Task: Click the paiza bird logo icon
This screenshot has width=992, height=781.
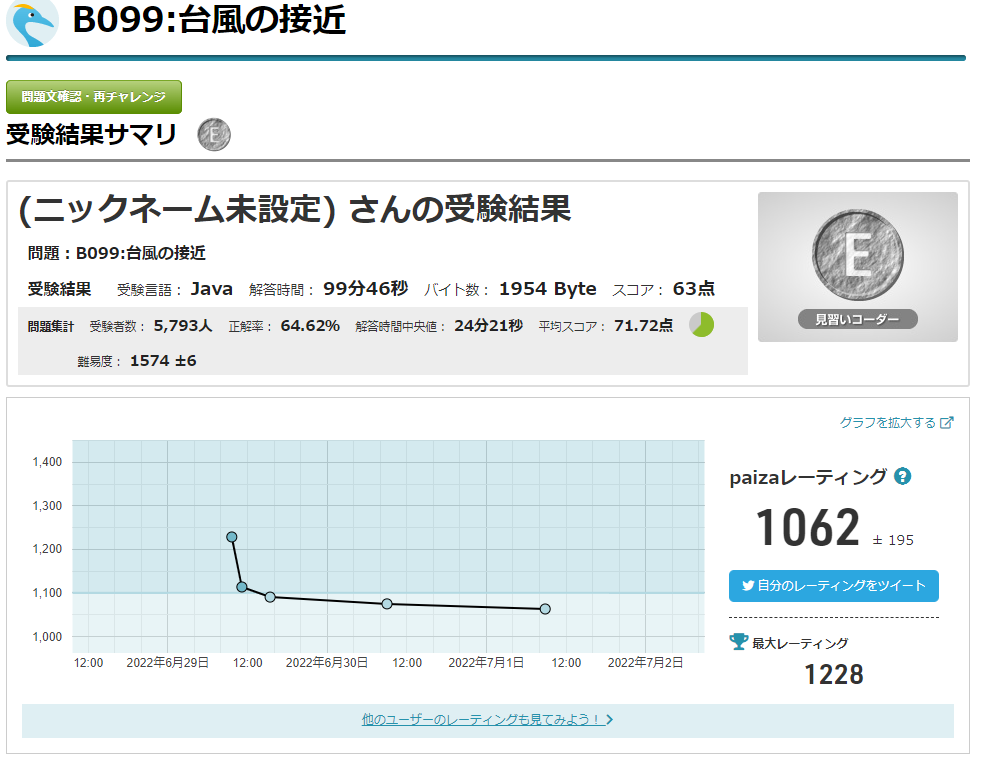Action: 32,22
